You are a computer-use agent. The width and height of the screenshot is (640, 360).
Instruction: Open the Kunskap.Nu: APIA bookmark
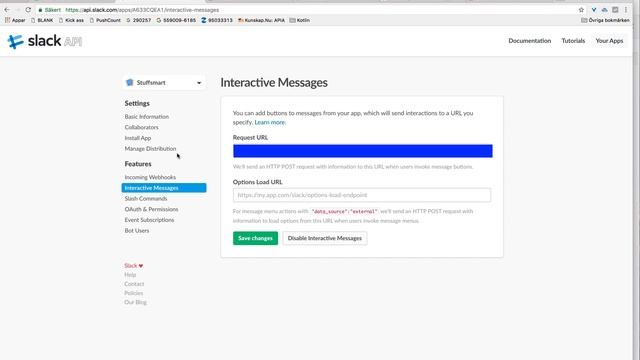(261, 20)
